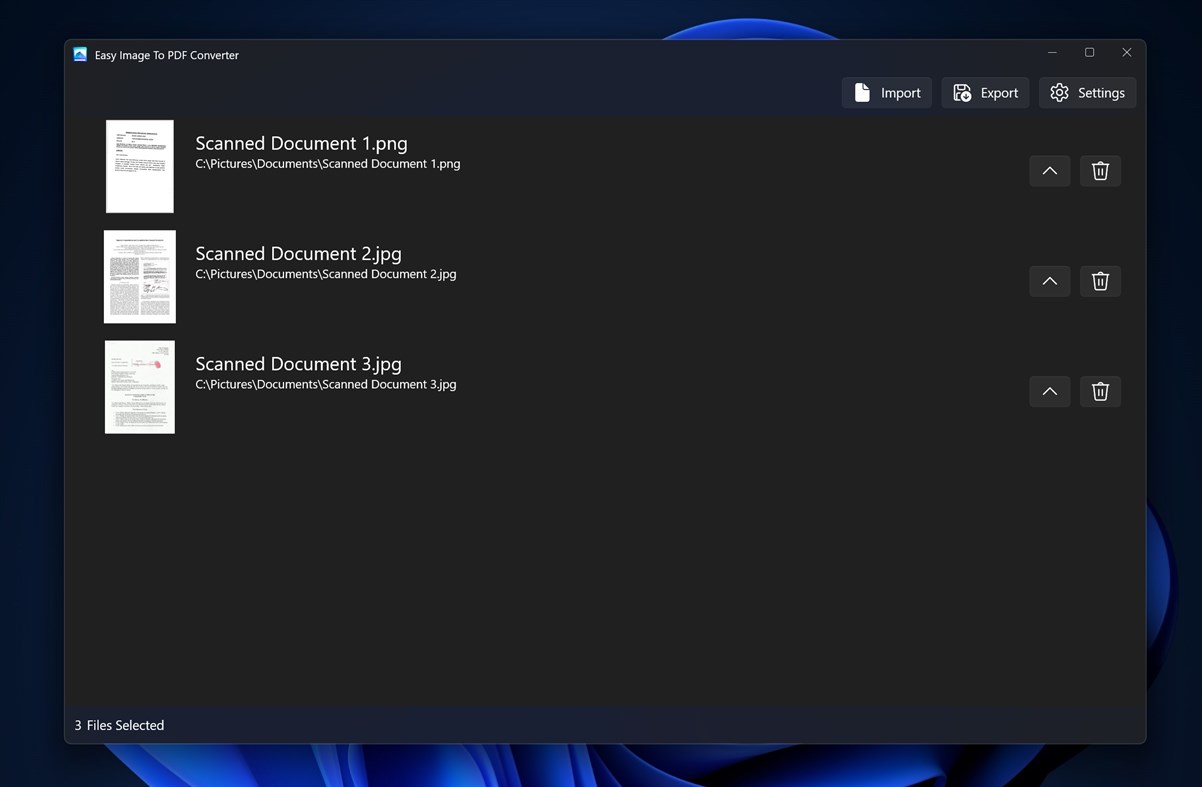Image resolution: width=1202 pixels, height=787 pixels.
Task: Remove Scanned Document 2.jpg with trash icon
Action: click(x=1100, y=281)
